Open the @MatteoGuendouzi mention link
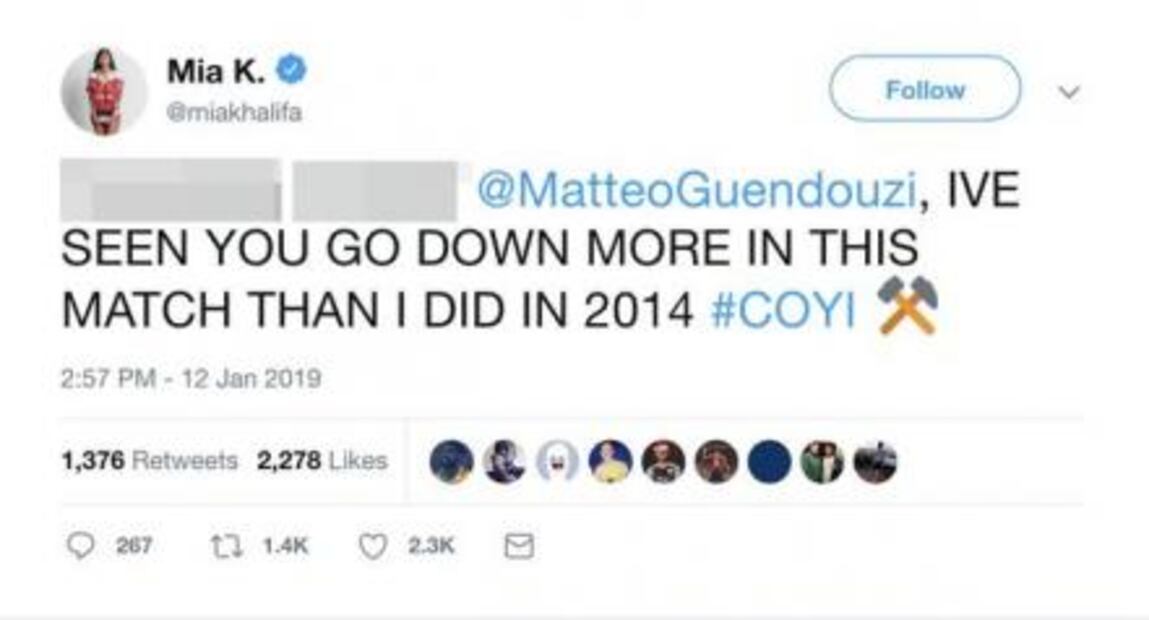The width and height of the screenshot is (1149, 620). (x=695, y=191)
